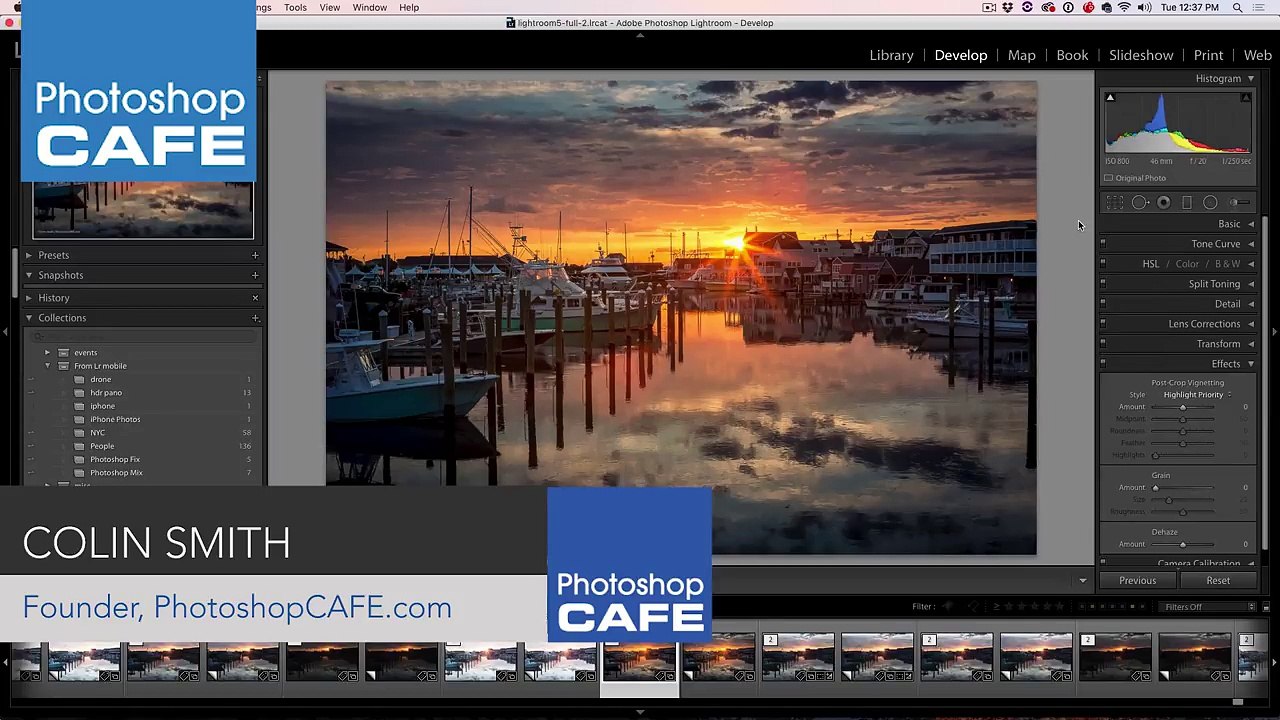Enable the Original Photo checkbox

(1108, 178)
